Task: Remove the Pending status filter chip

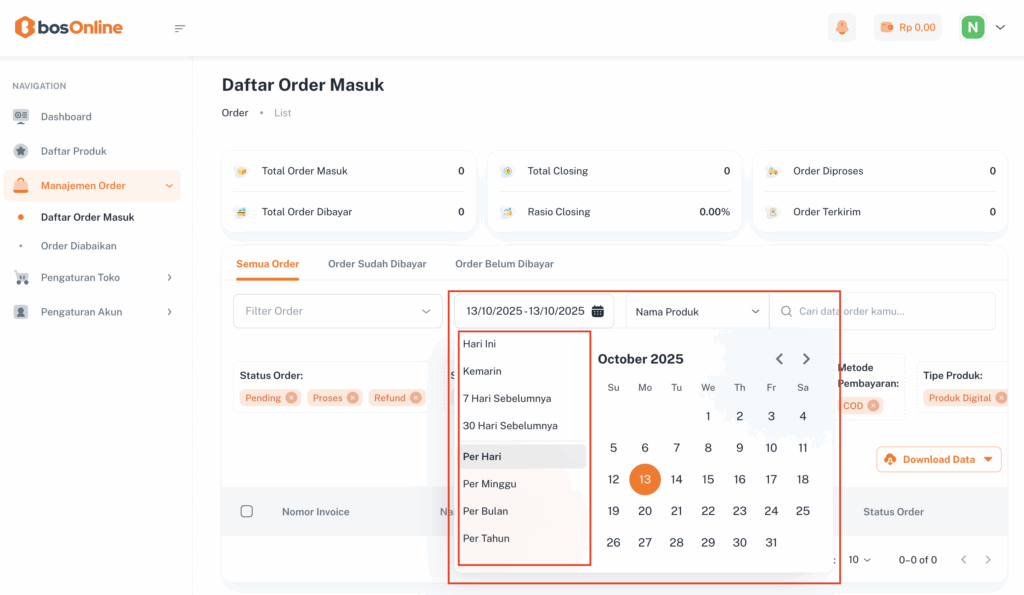Action: point(291,398)
